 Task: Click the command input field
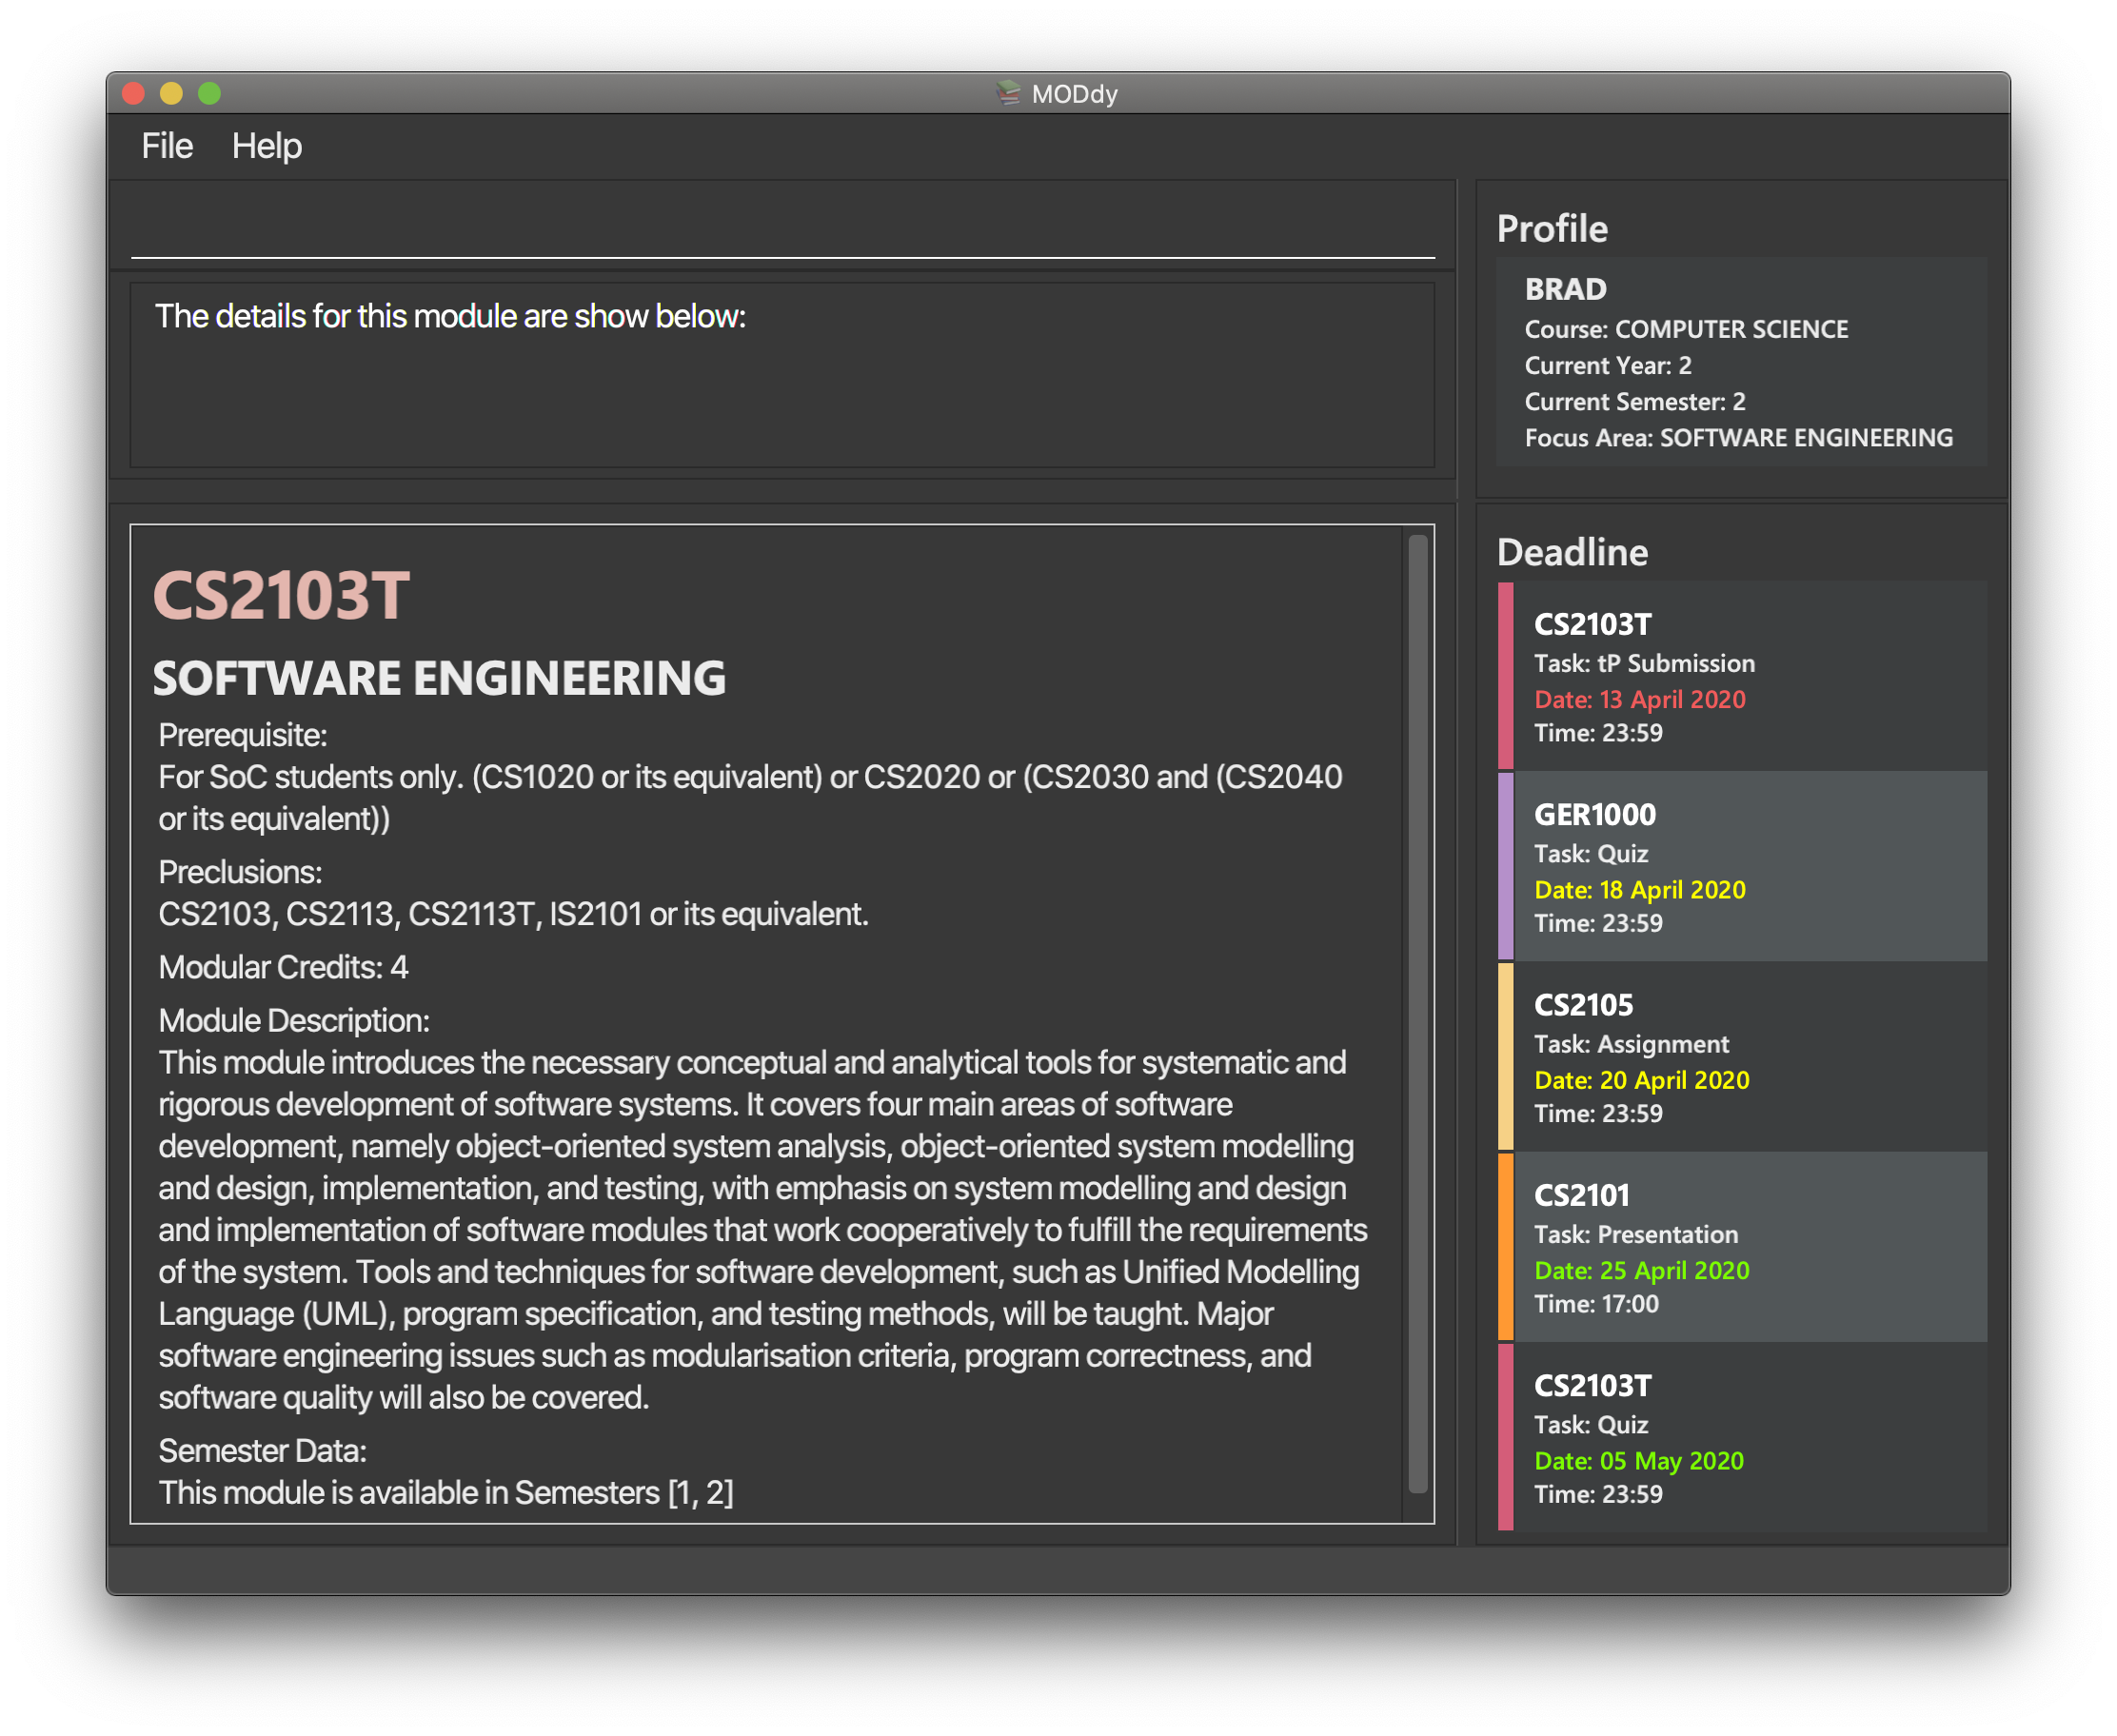point(782,227)
